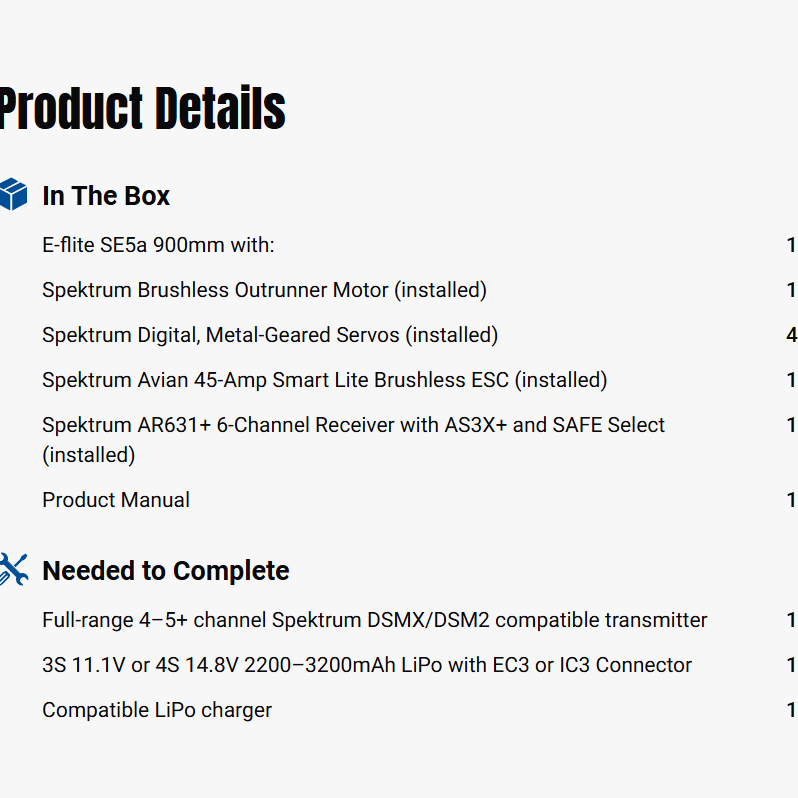The height and width of the screenshot is (798, 798).
Task: Select the quantity for Compatible LiPo charger
Action: 791,710
